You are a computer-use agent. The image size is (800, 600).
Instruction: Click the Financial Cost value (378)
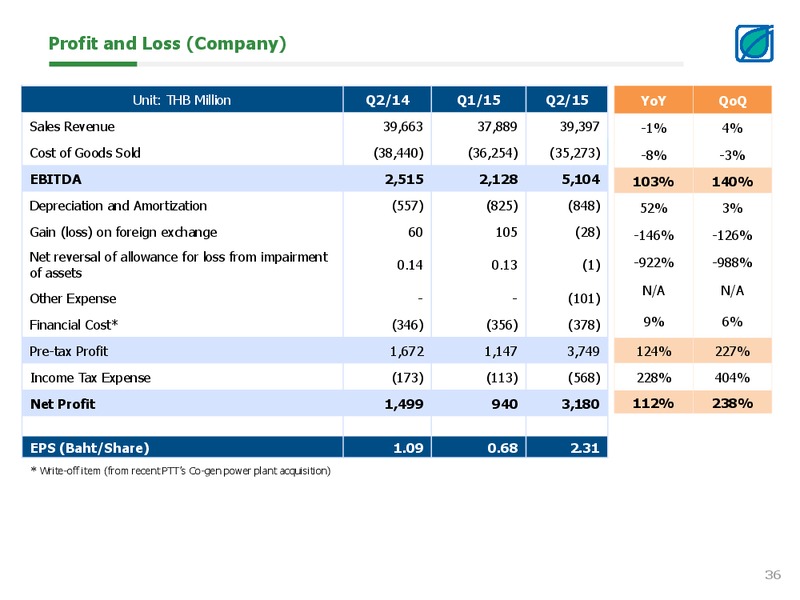pyautogui.click(x=584, y=325)
